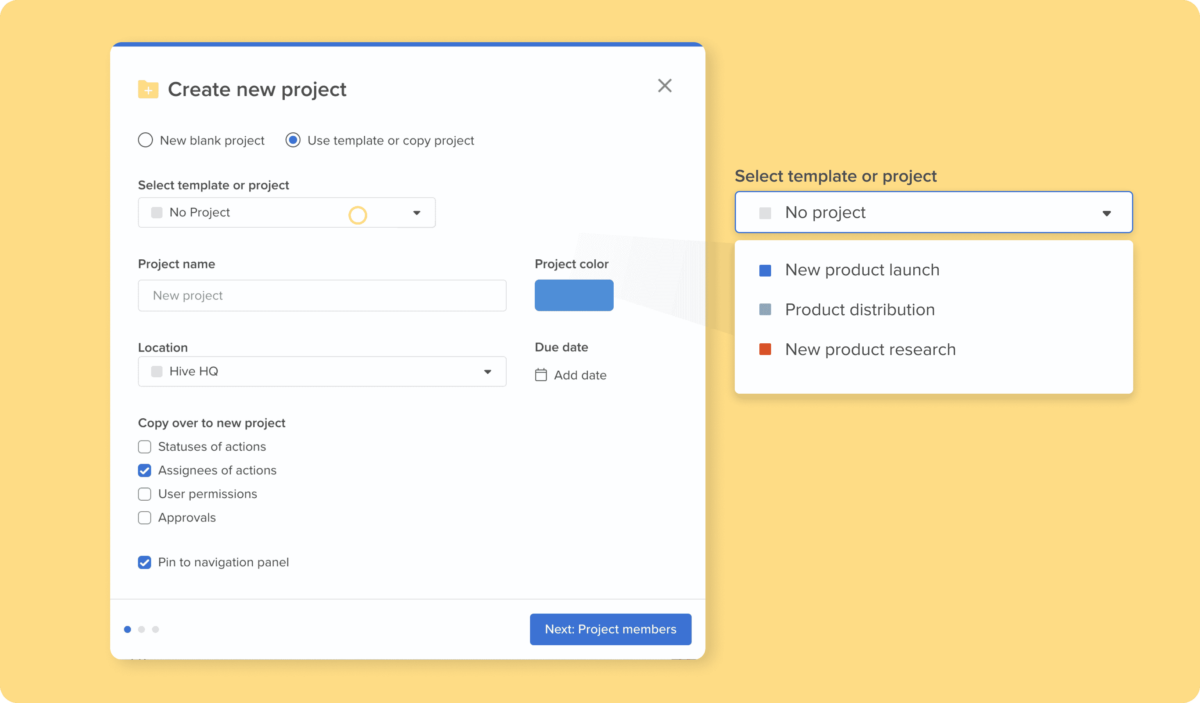Click the circular loading indicator in No Project field

(358, 212)
